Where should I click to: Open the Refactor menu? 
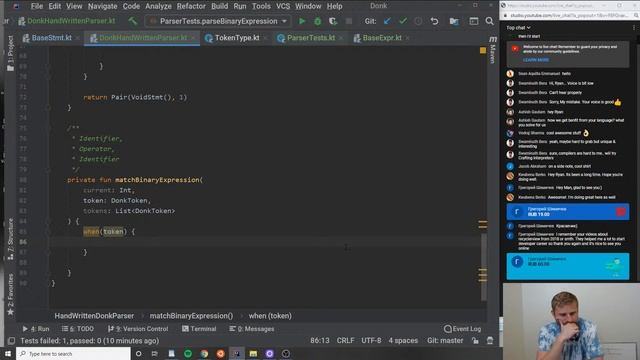[191, 6]
